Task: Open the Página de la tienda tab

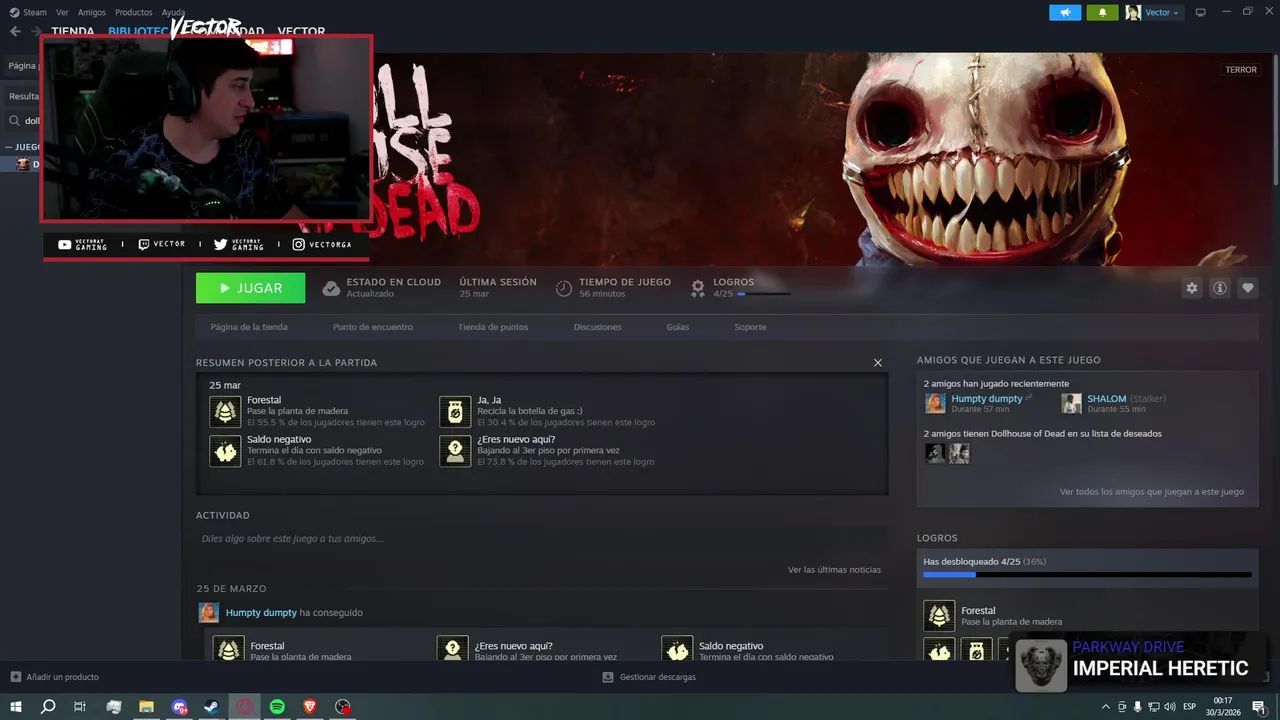Action: click(x=249, y=327)
